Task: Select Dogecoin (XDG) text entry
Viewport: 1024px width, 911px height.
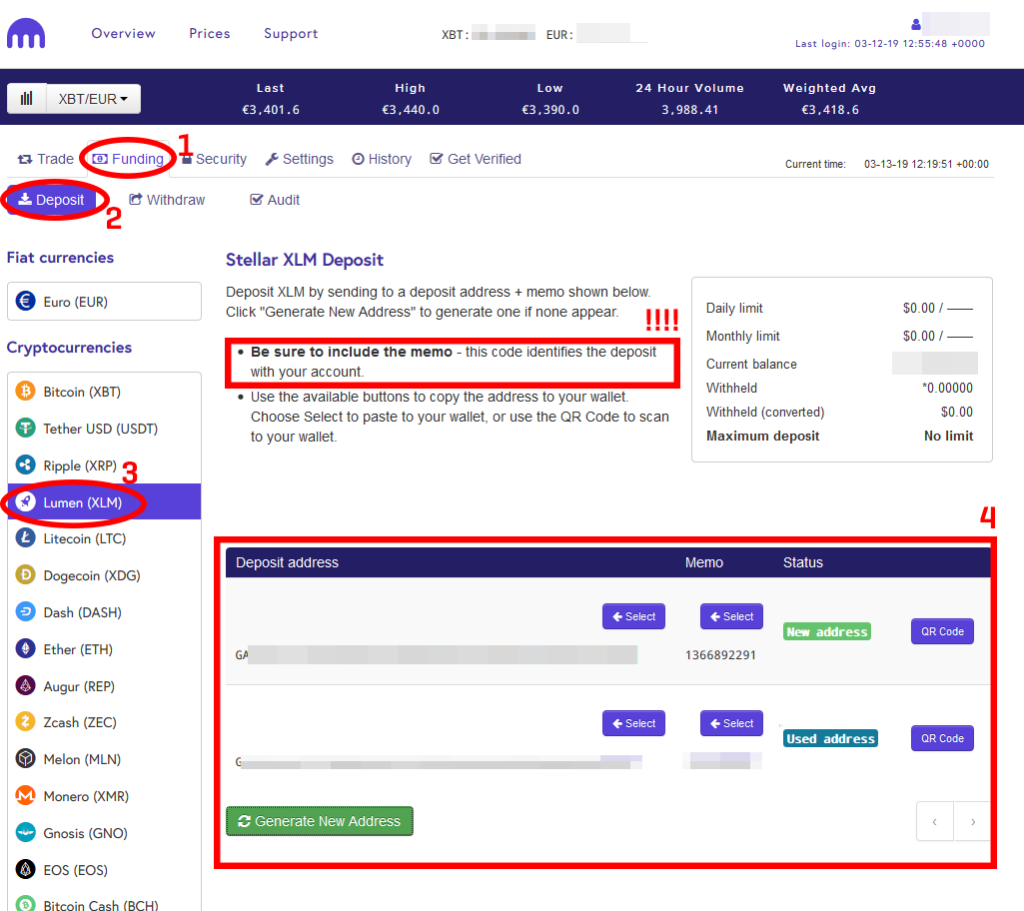Action: pos(92,575)
